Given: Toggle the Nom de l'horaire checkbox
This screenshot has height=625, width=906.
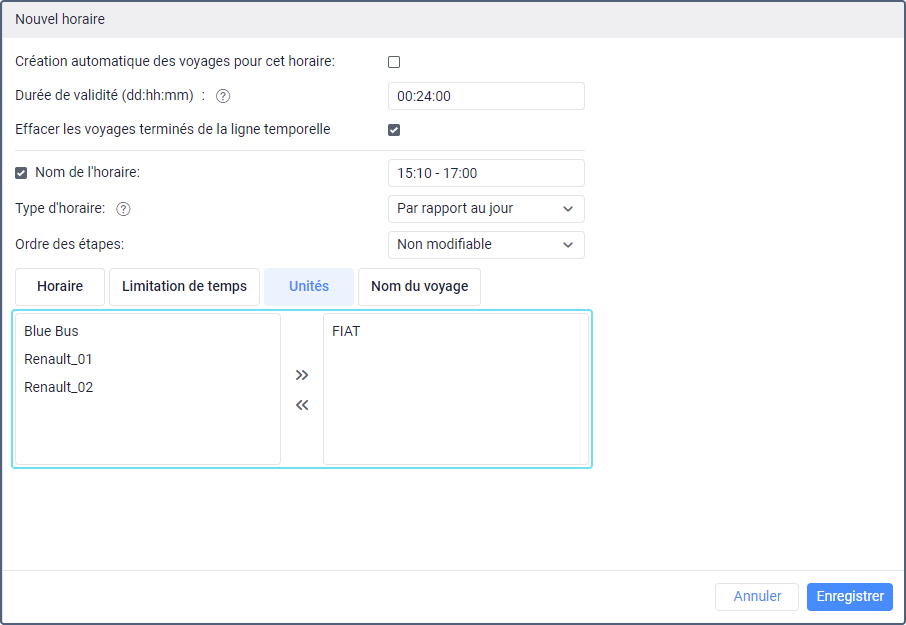Looking at the screenshot, I should 21,173.
